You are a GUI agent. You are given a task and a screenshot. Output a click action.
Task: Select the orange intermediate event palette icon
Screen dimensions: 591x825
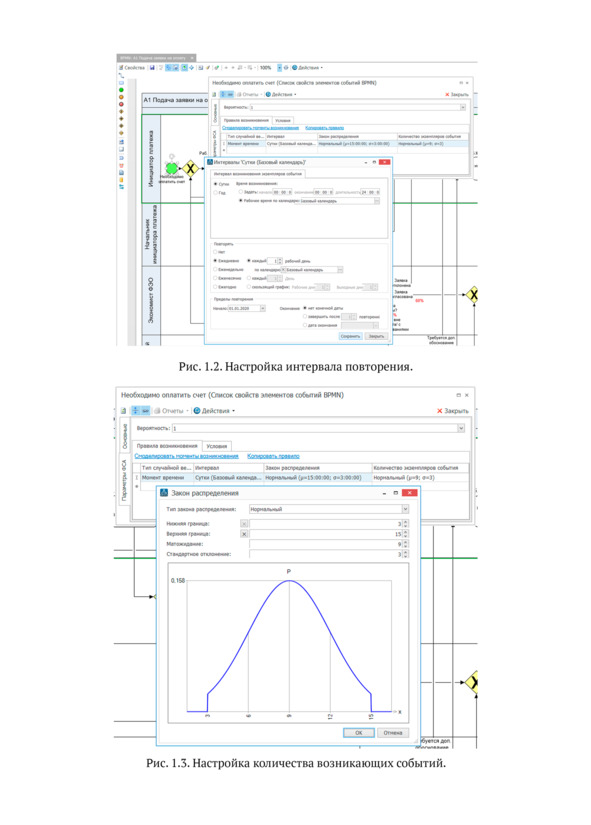[x=121, y=97]
